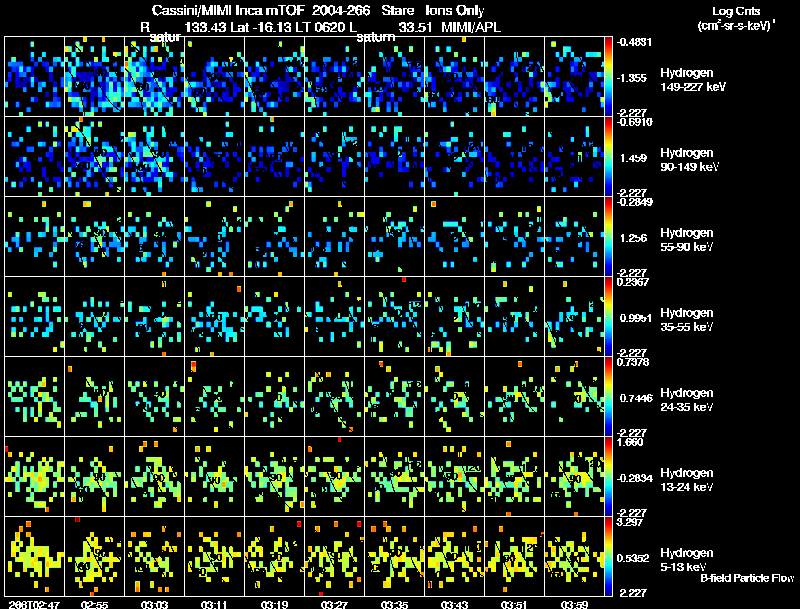The height and width of the screenshot is (609, 800).
Task: Click the -0.6910 colorbar maximum value
Action: 635,122
